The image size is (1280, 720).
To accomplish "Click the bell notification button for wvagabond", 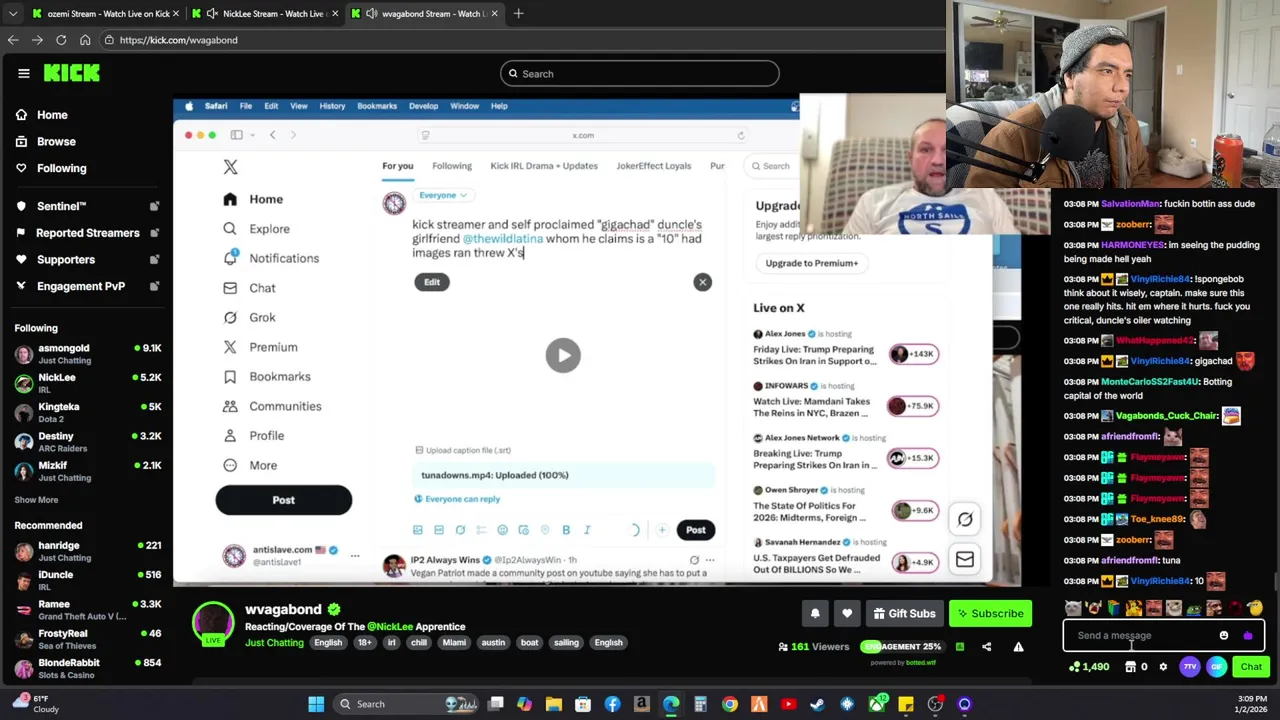I will 815,613.
